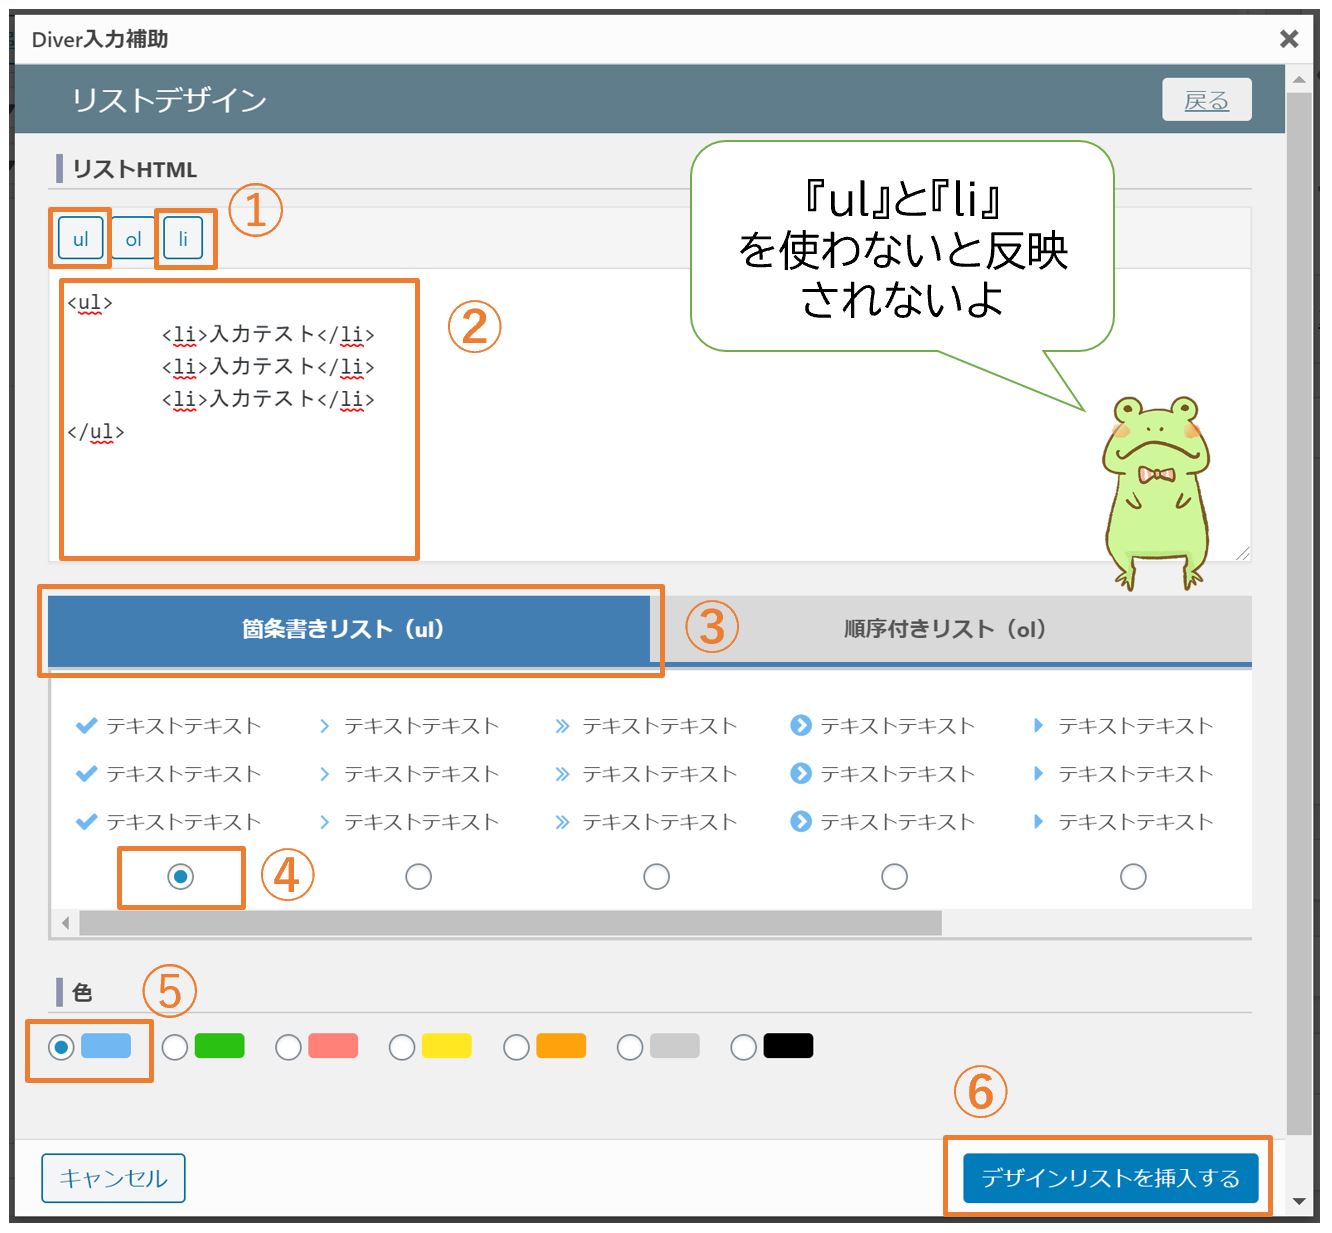Screen dimensions: 1332x1233
Task: Select the double chevron list style radio
Action: click(657, 877)
